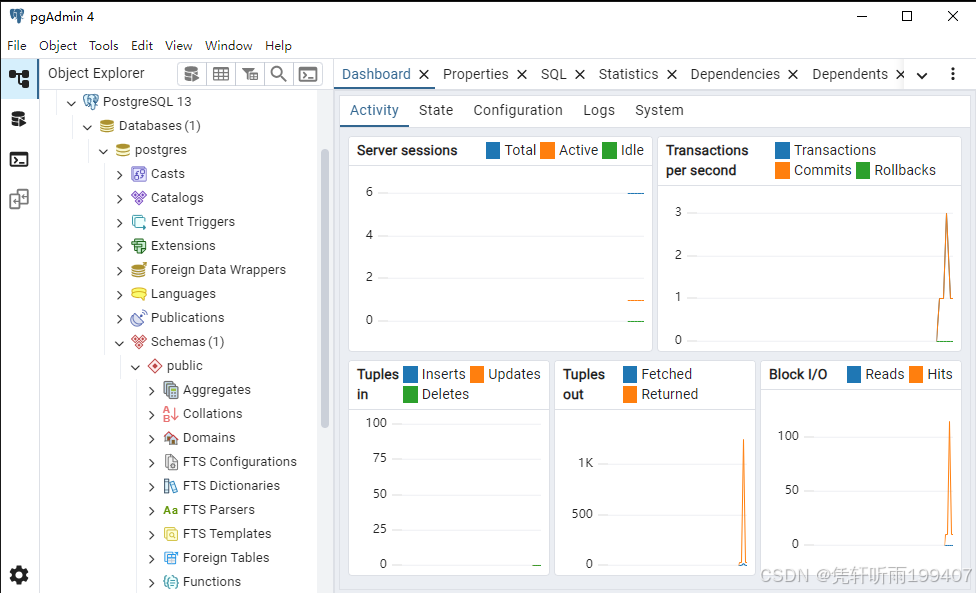Open the Help menu
Screen dimensions: 976x593
click(x=278, y=45)
